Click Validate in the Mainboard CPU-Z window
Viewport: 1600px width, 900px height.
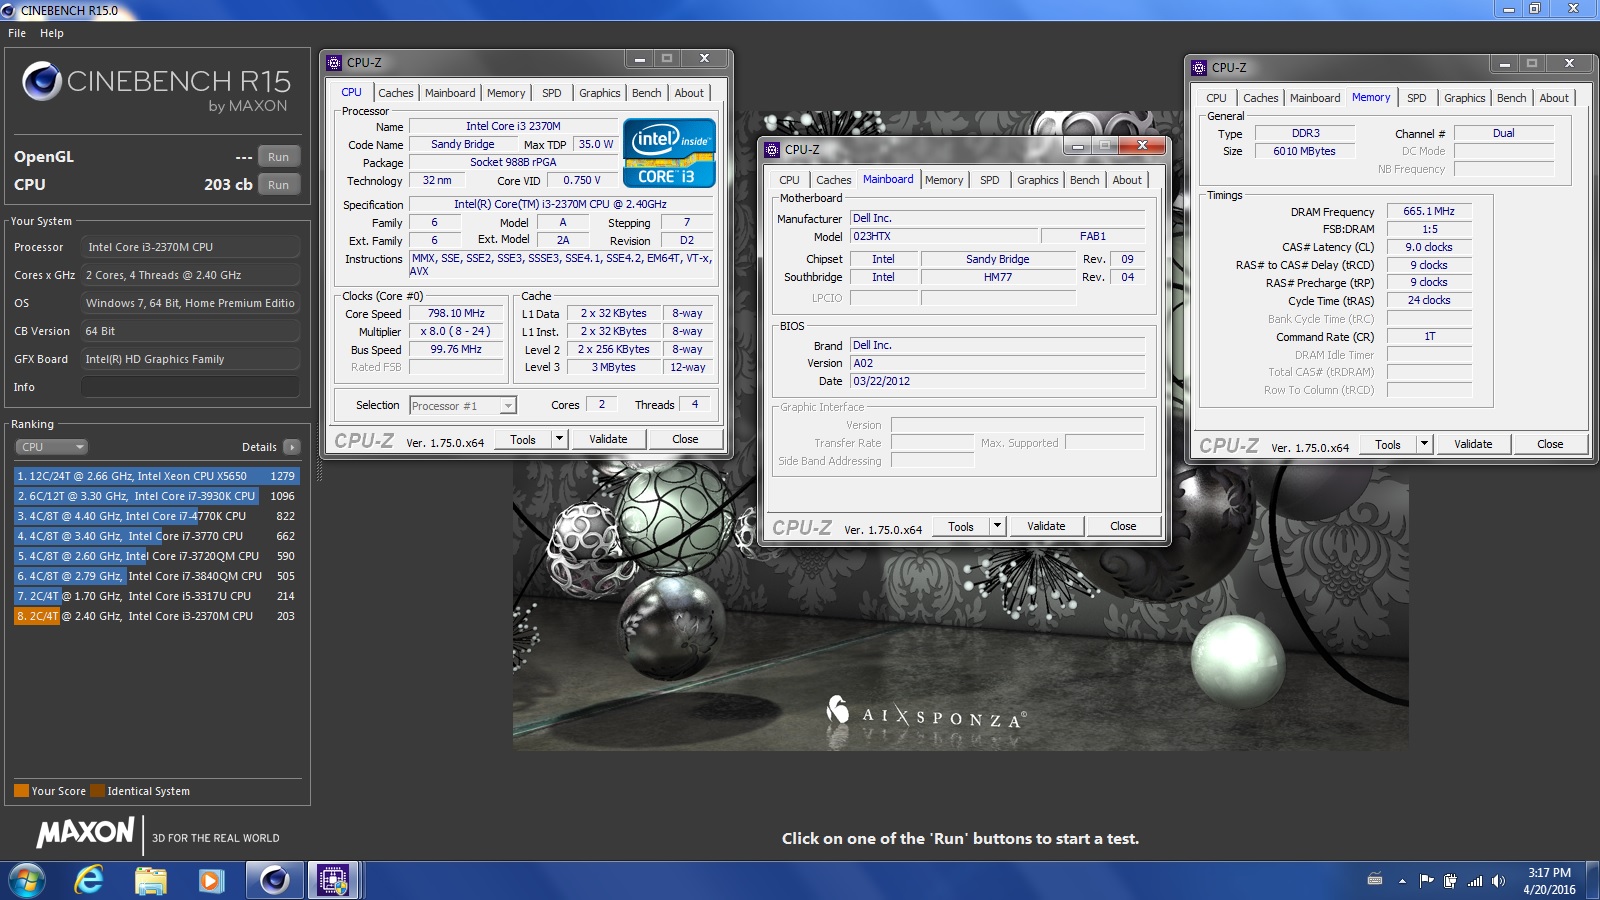(x=1046, y=526)
